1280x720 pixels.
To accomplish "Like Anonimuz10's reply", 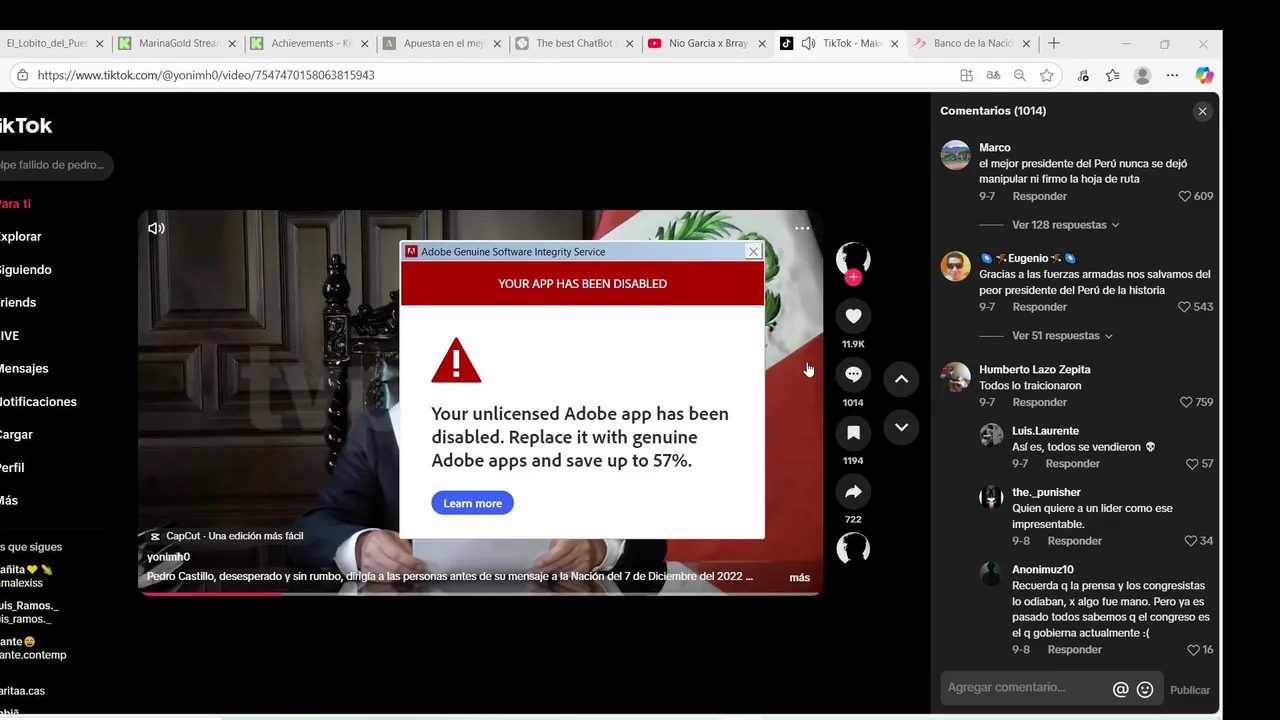I will 1193,650.
